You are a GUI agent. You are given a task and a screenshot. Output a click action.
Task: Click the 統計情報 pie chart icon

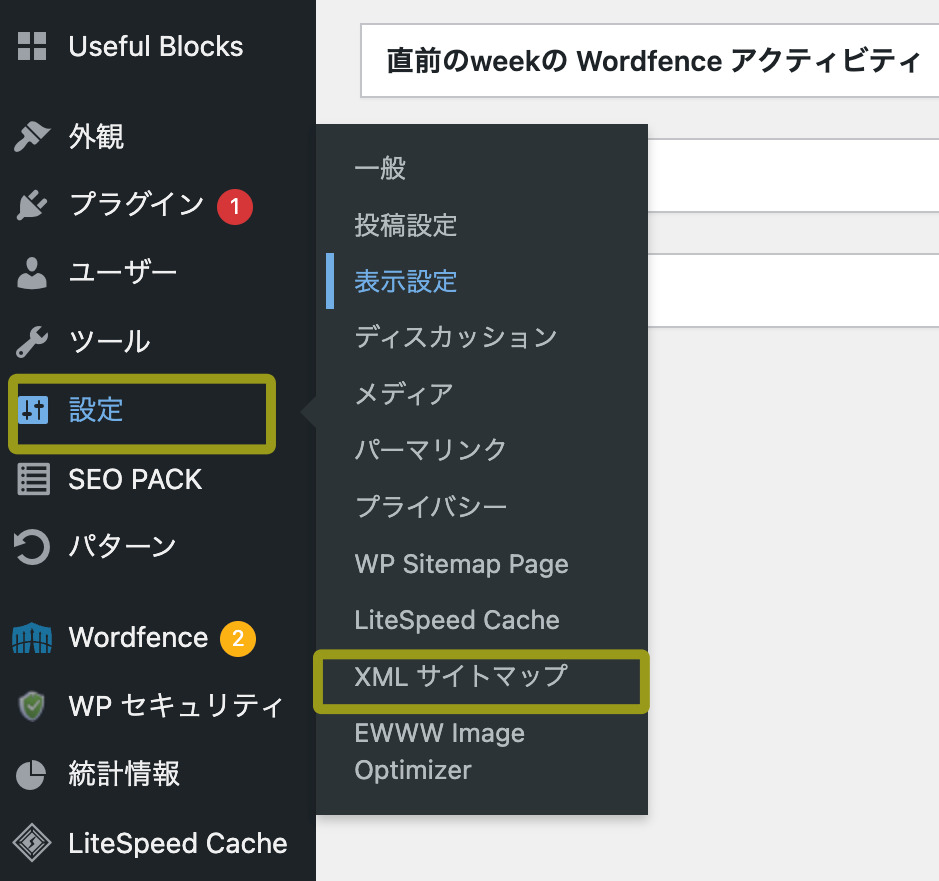(x=31, y=773)
